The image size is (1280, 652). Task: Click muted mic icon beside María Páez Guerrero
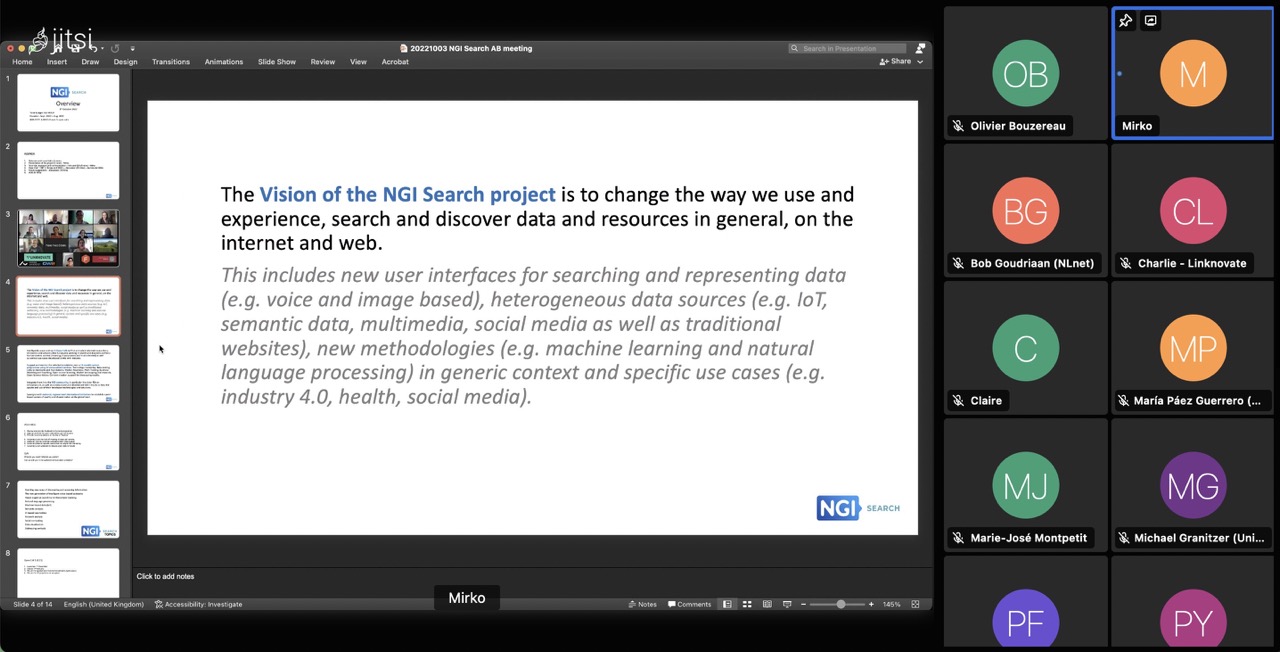click(x=1125, y=400)
